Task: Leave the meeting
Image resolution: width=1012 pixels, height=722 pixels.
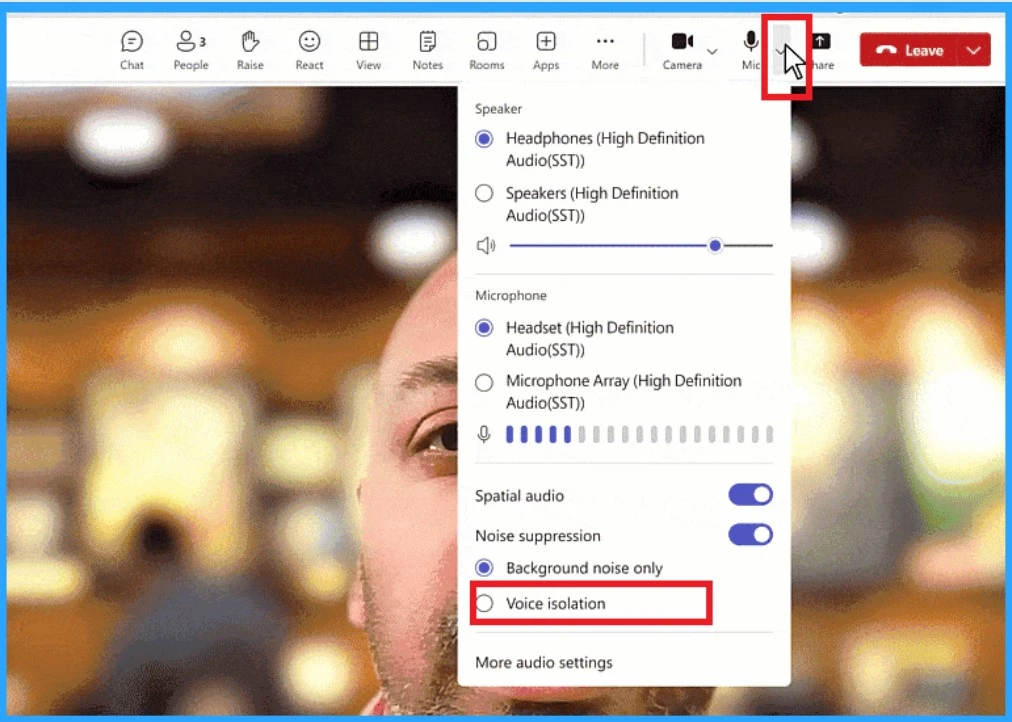Action: click(911, 50)
